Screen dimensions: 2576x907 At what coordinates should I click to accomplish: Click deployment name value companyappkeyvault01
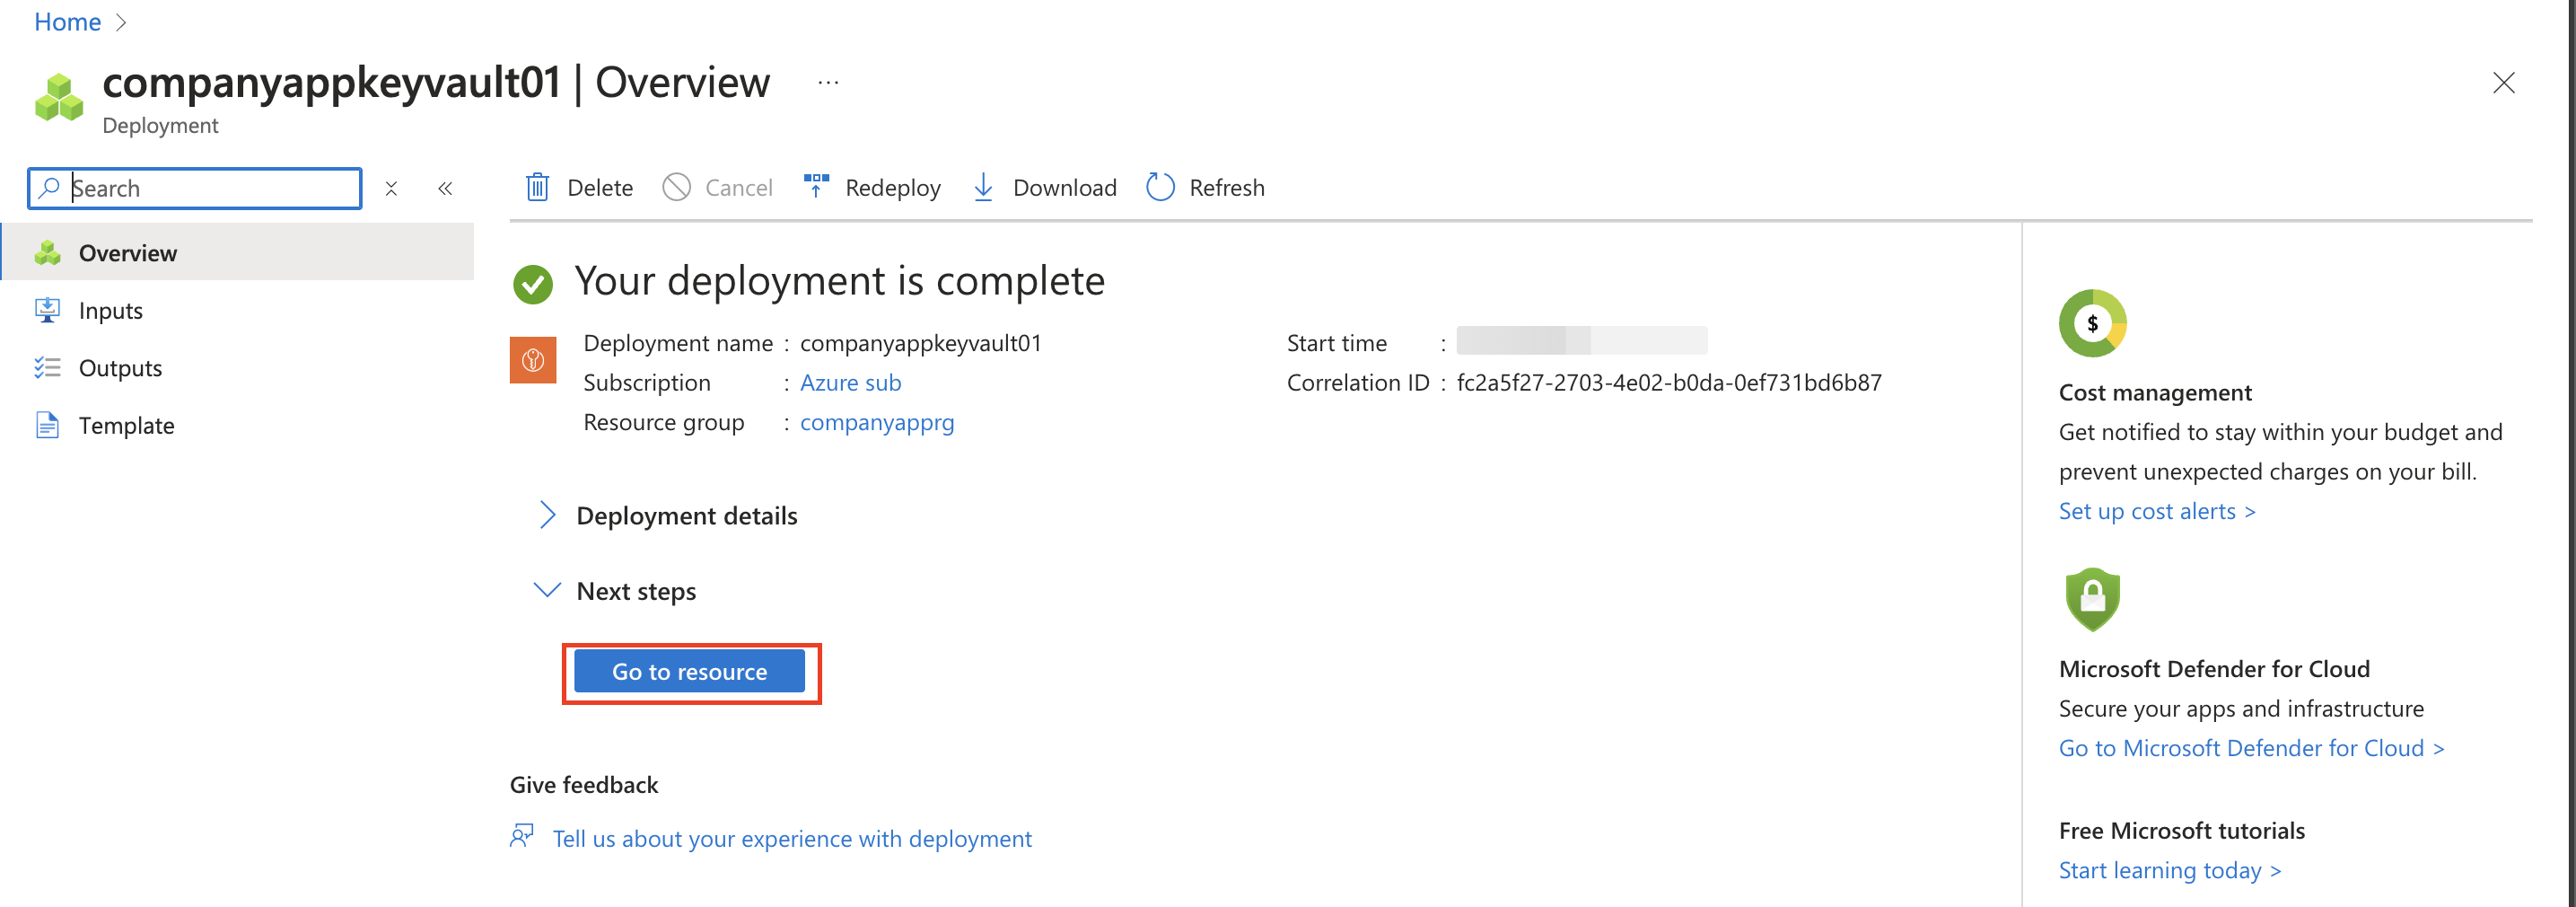(x=920, y=343)
